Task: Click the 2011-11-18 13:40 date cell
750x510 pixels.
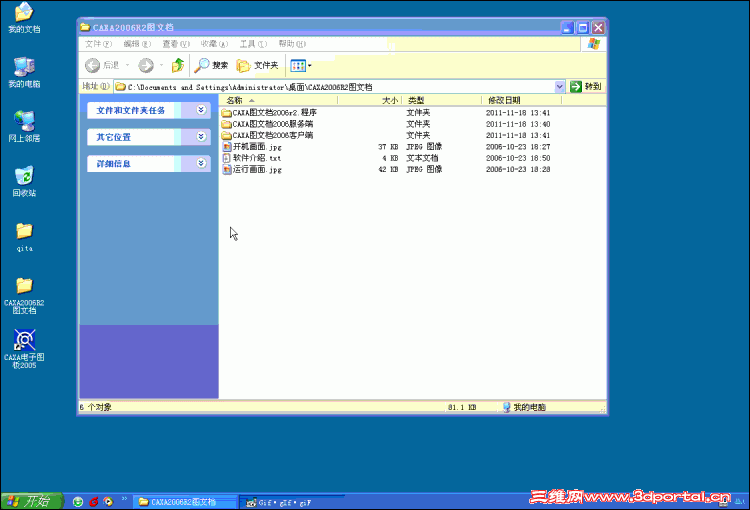Action: pyautogui.click(x=518, y=124)
